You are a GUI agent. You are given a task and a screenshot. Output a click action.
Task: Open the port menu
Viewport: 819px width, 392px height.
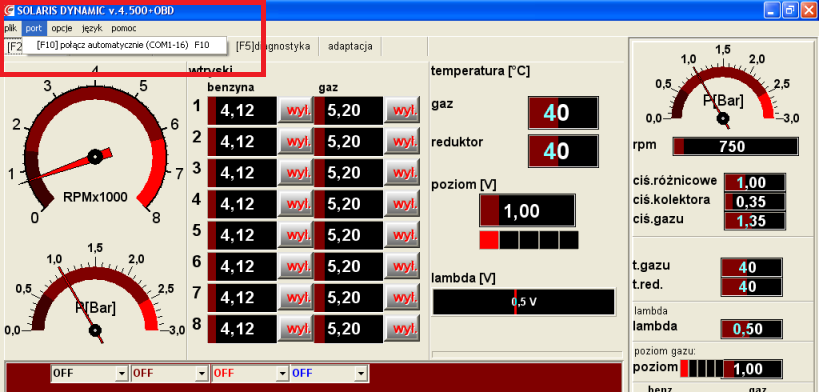(33, 28)
